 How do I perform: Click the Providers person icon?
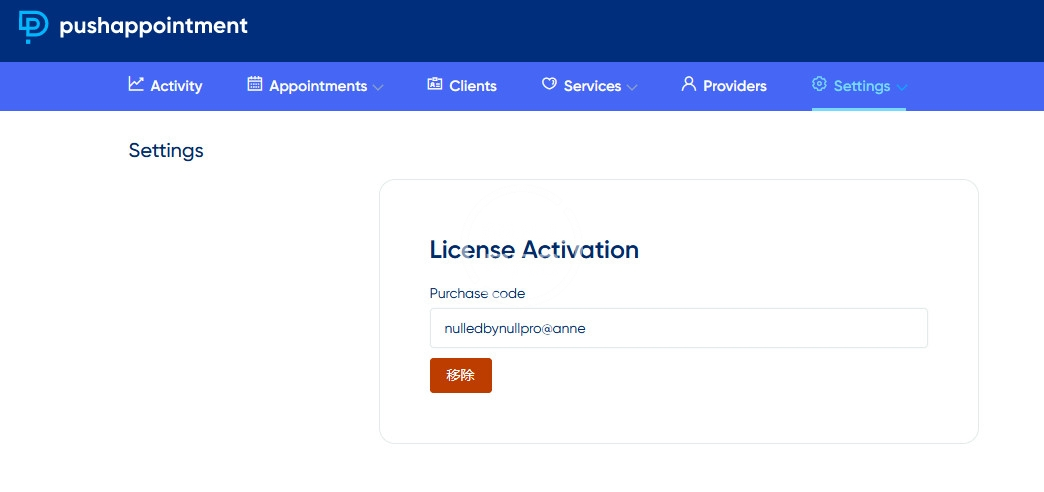(688, 85)
